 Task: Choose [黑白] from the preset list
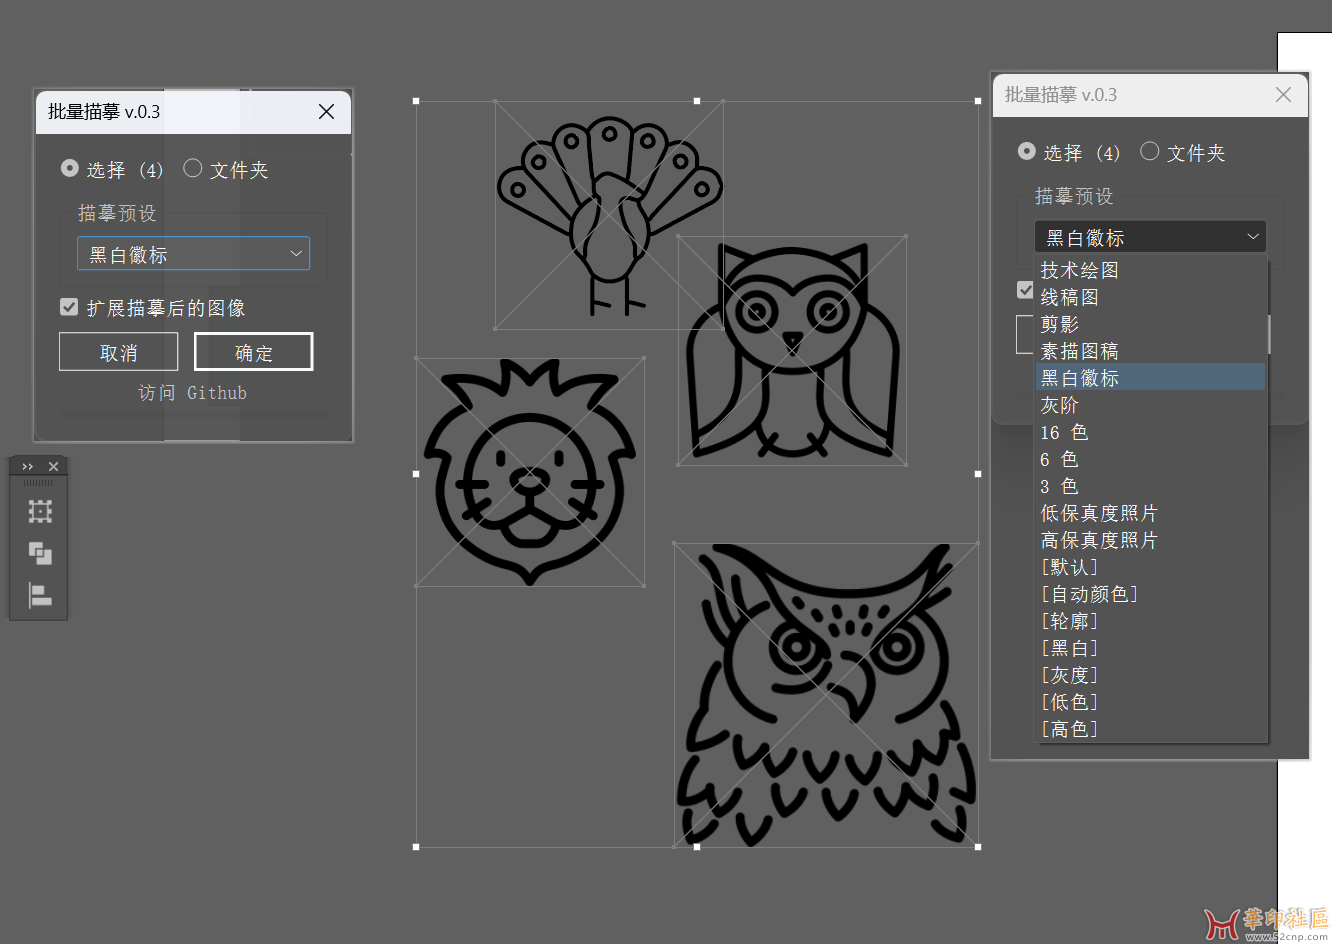coord(1151,648)
